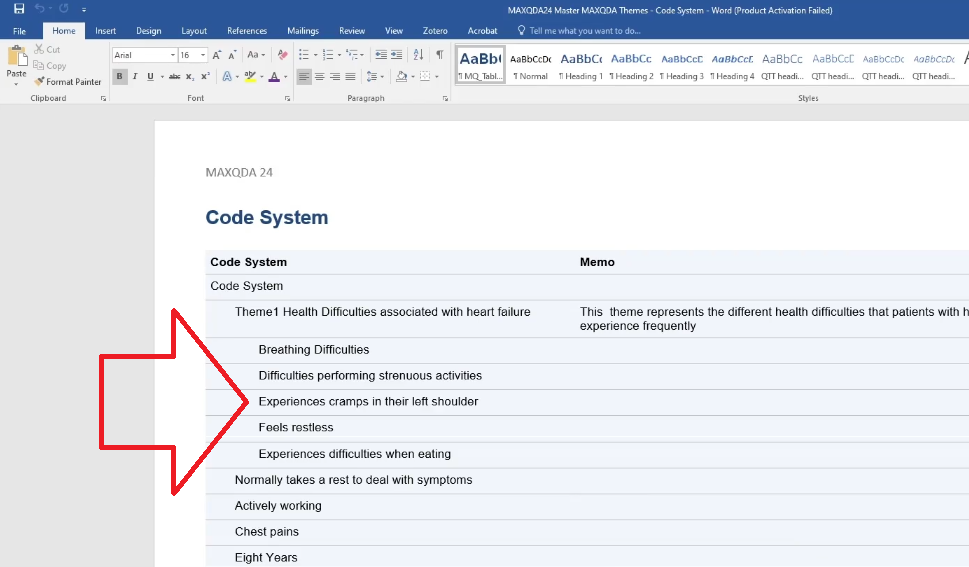
Task: Toggle Show/Hide paragraph marks
Action: pyautogui.click(x=439, y=55)
